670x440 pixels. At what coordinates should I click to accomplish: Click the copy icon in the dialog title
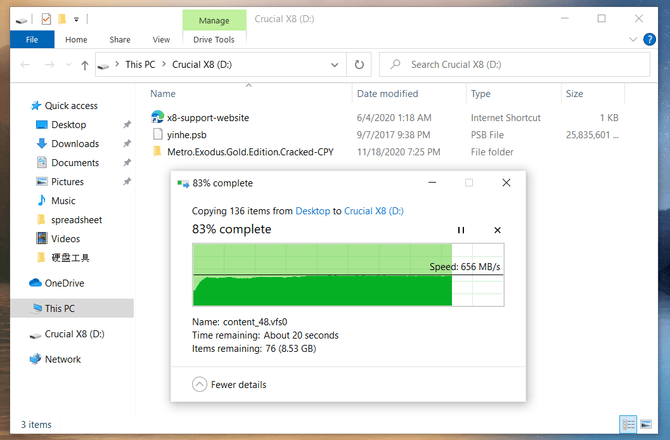[x=183, y=184]
